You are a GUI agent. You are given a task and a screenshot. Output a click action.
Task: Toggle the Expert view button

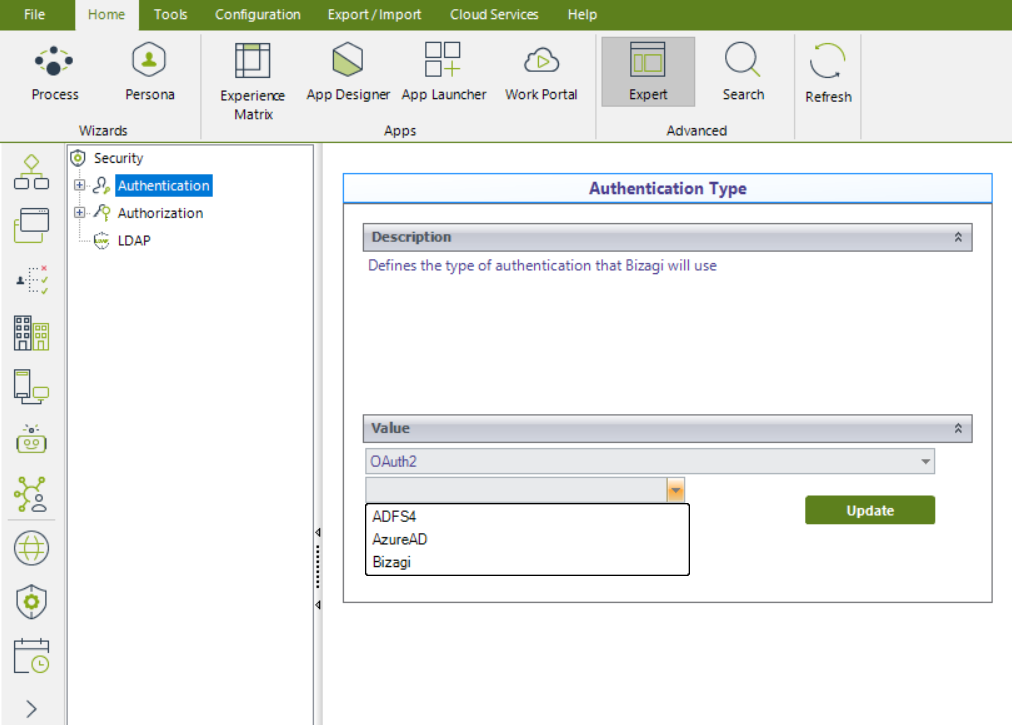pos(648,72)
